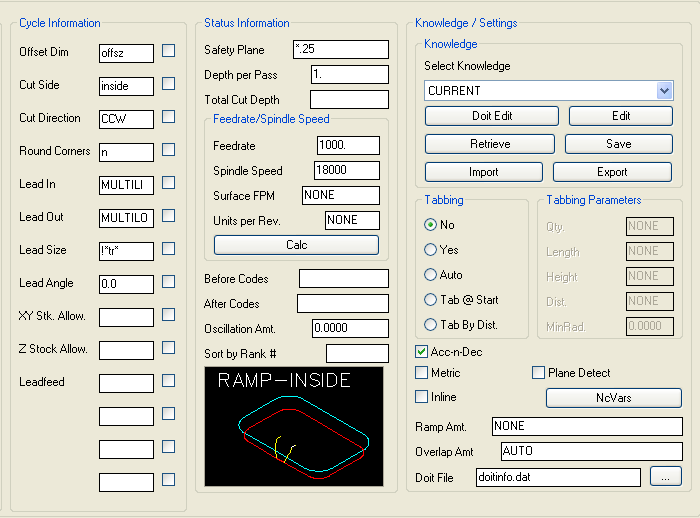The image size is (700, 518).
Task: Click the Surface FPM field
Action: click(341, 196)
